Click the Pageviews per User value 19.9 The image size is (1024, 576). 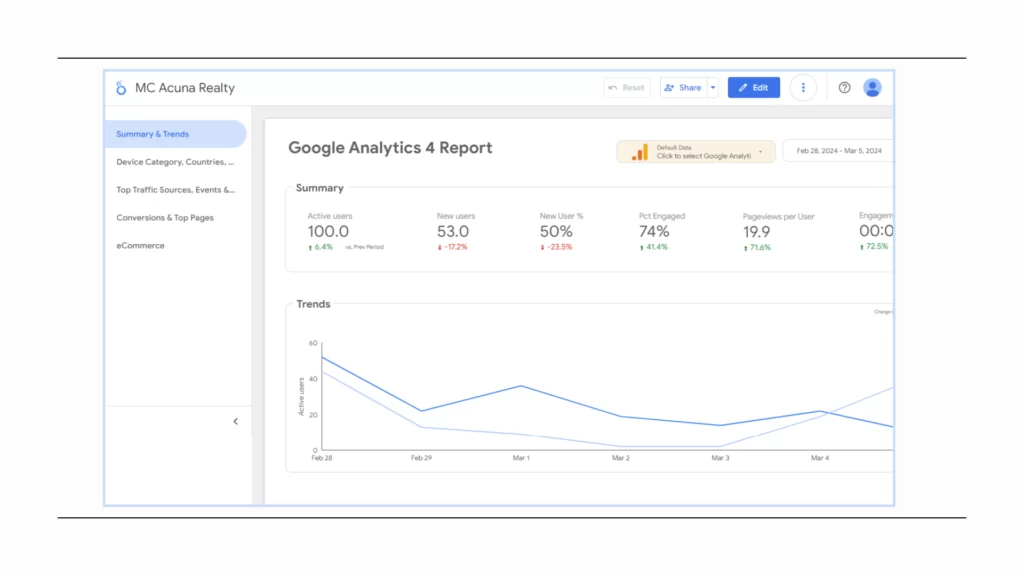(756, 232)
